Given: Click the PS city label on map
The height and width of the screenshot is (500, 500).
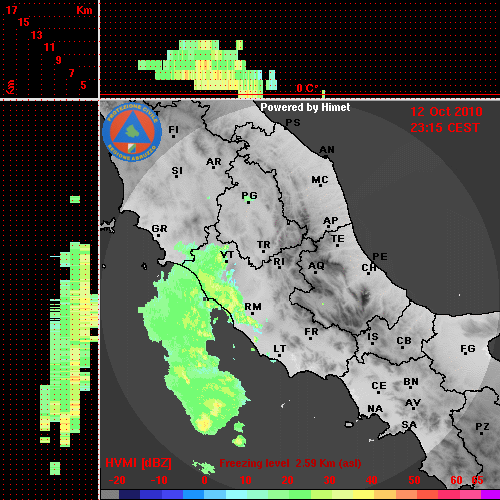Looking at the screenshot, I should tap(293, 123).
